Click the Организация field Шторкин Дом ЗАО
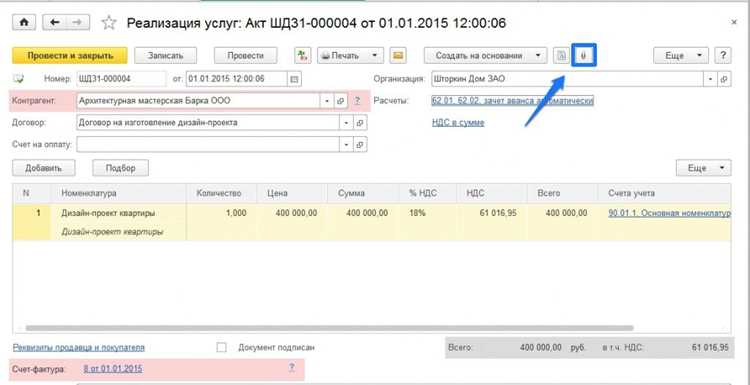The image size is (750, 385). click(568, 79)
